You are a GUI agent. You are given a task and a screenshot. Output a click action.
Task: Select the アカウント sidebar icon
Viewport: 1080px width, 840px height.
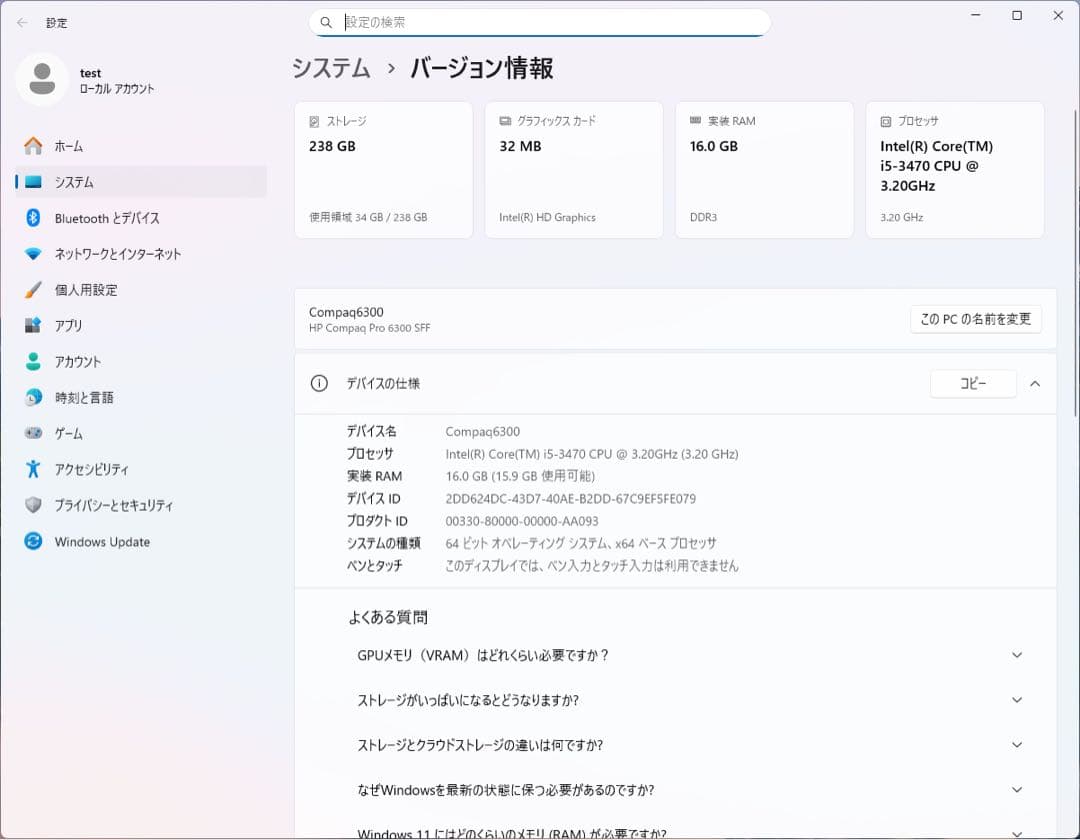coord(34,361)
